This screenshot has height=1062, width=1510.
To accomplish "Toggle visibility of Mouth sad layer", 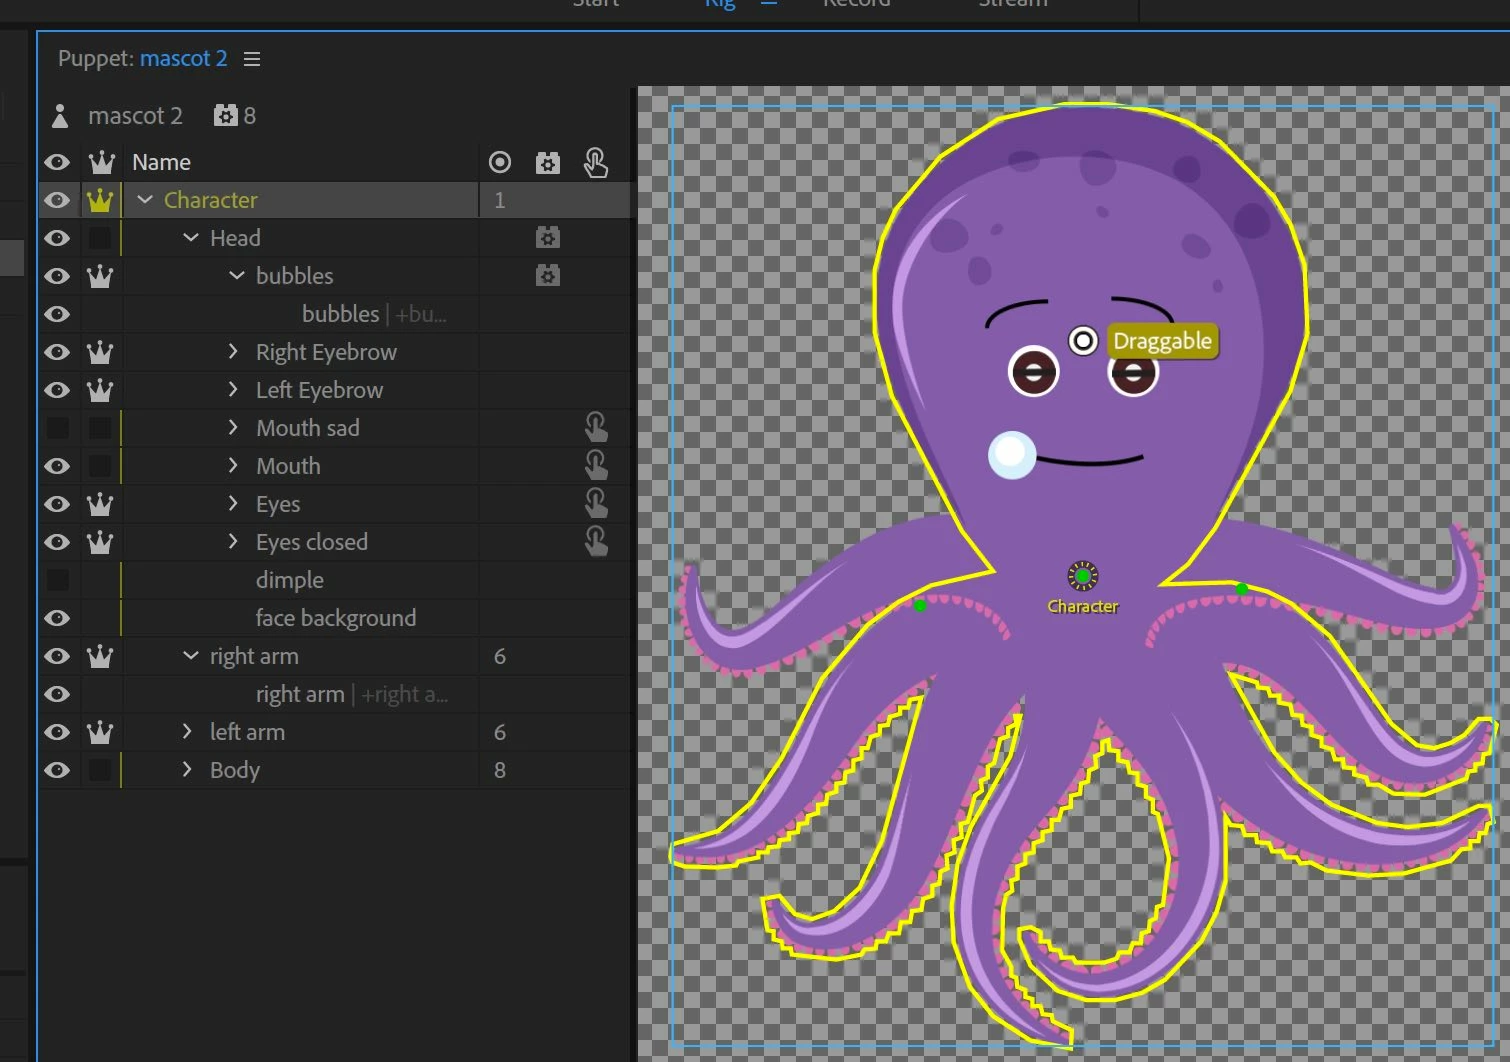I will (58, 429).
